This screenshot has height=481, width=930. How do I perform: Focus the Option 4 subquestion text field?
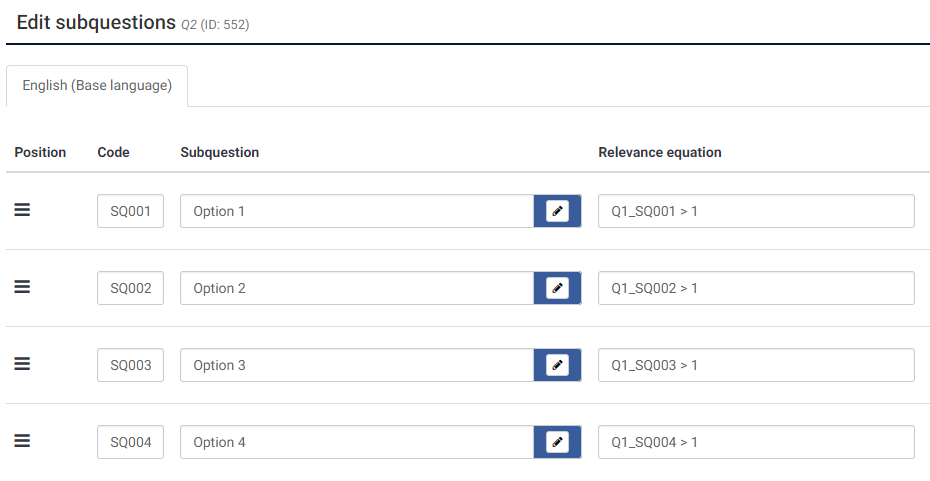pyautogui.click(x=356, y=442)
